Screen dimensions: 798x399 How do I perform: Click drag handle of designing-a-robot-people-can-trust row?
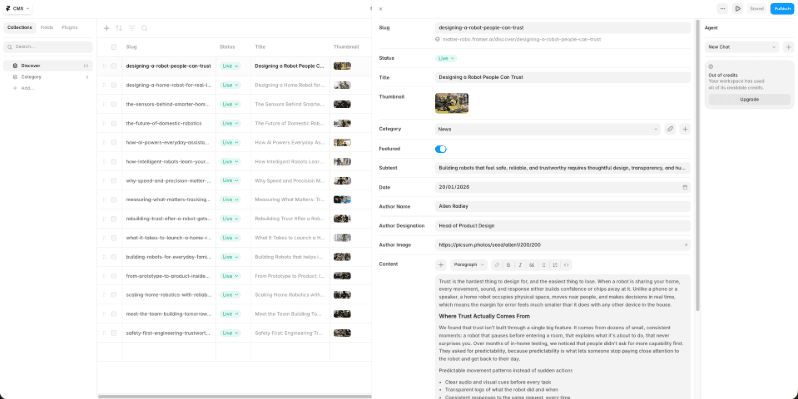click(x=104, y=66)
